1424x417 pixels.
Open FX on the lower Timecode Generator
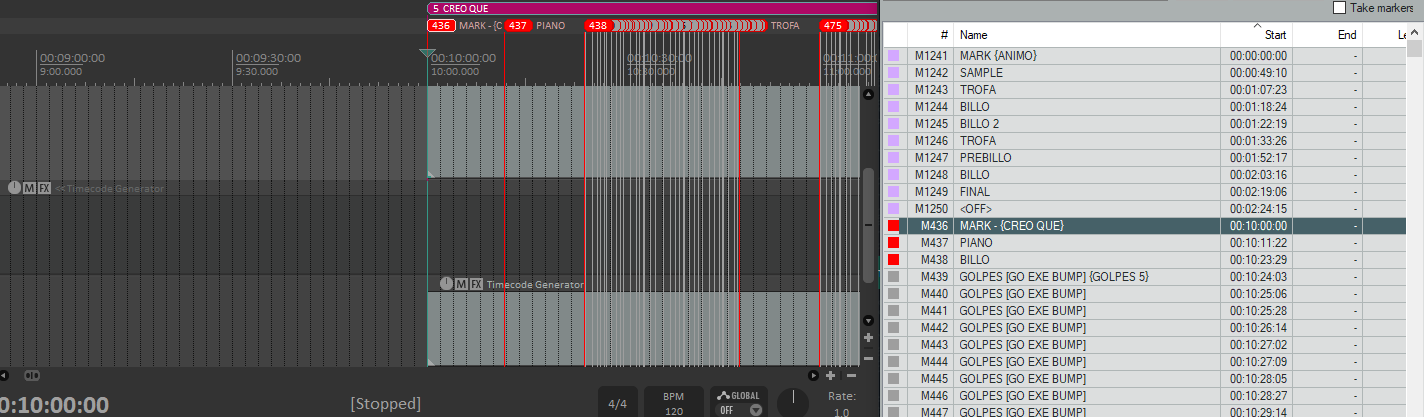pyautogui.click(x=476, y=284)
